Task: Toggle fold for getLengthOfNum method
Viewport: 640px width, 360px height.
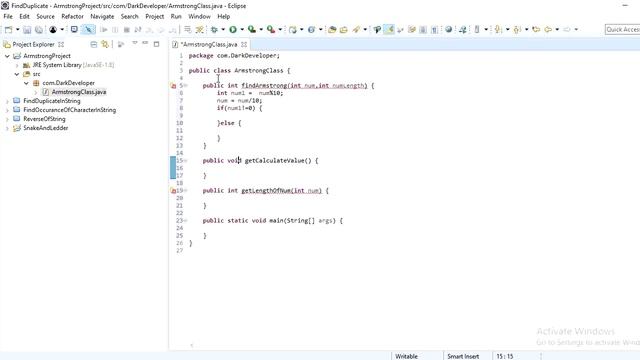Action: (x=186, y=191)
